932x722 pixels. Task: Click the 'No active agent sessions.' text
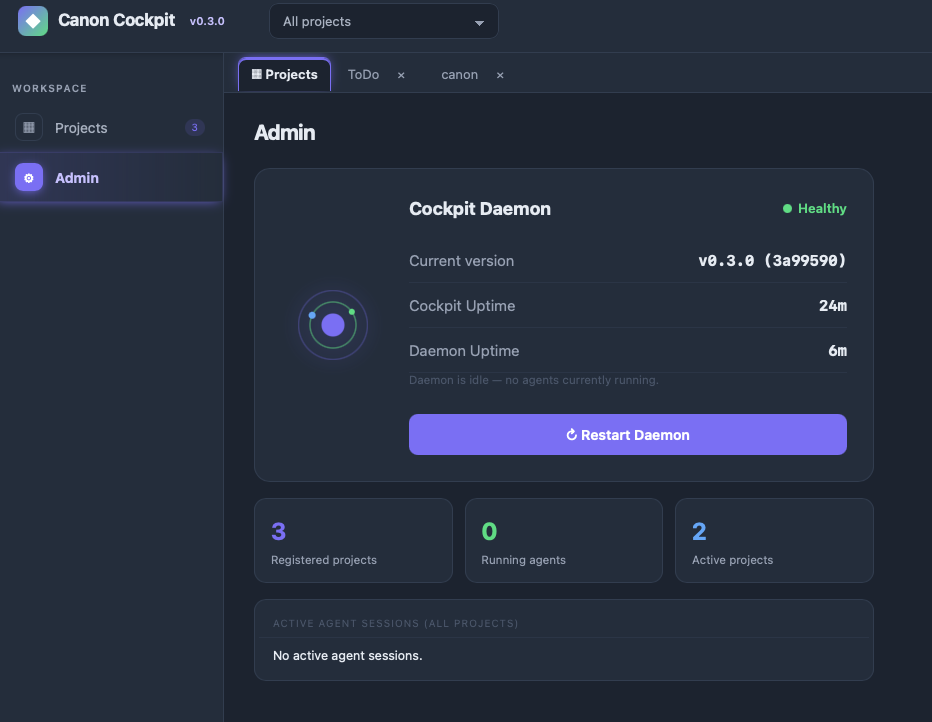point(348,655)
